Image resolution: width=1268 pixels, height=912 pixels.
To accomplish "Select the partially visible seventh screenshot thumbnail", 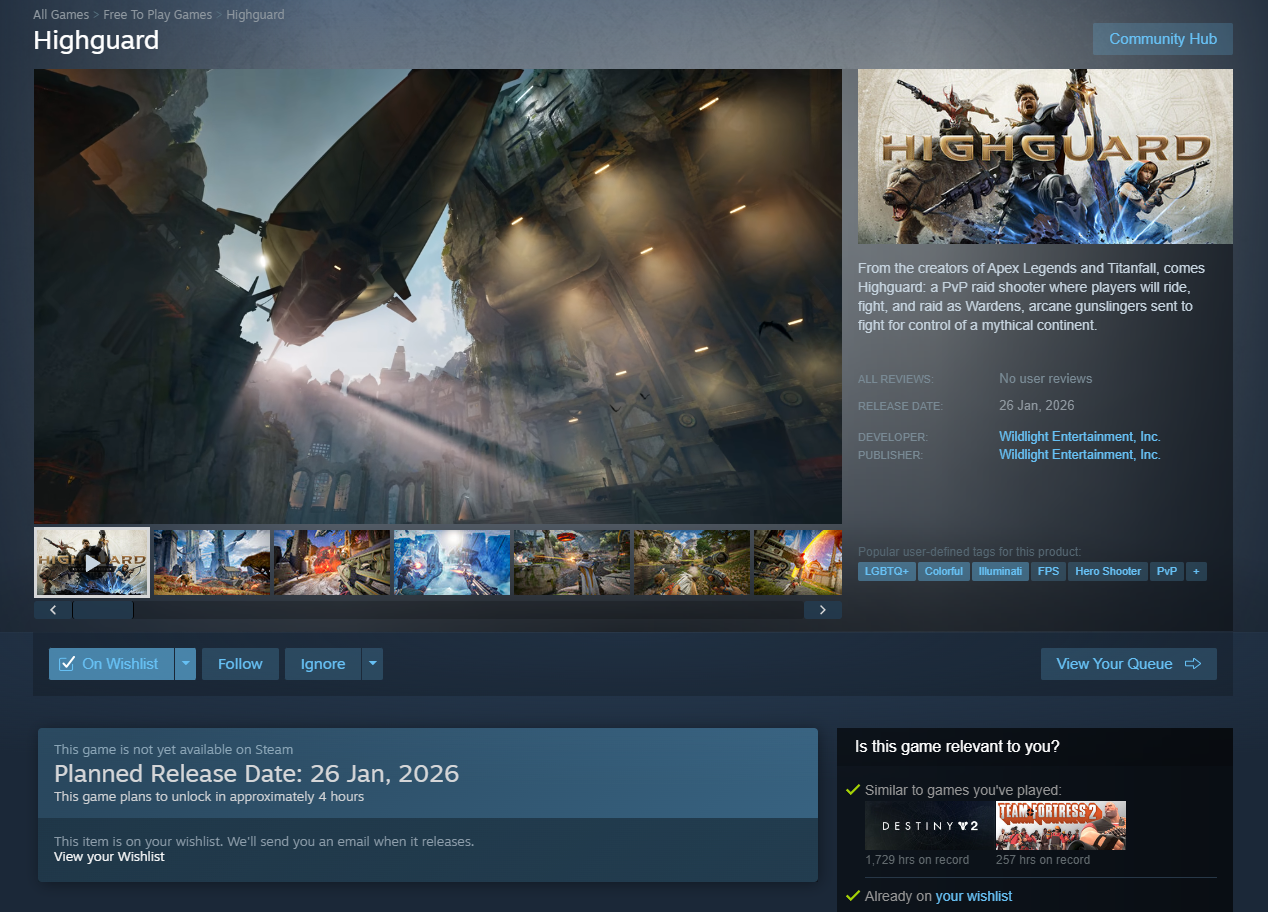I will (798, 563).
